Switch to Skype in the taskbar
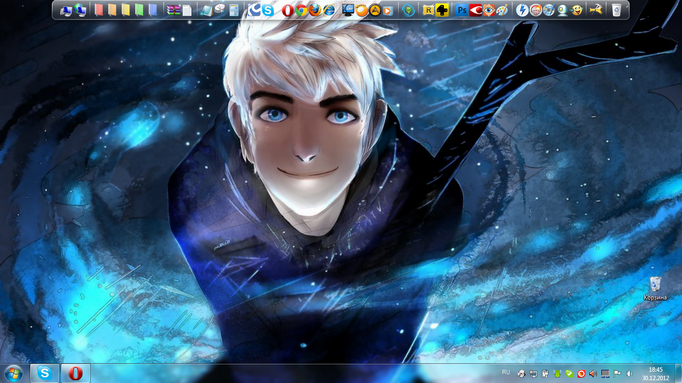The height and width of the screenshot is (383, 682). click(44, 373)
